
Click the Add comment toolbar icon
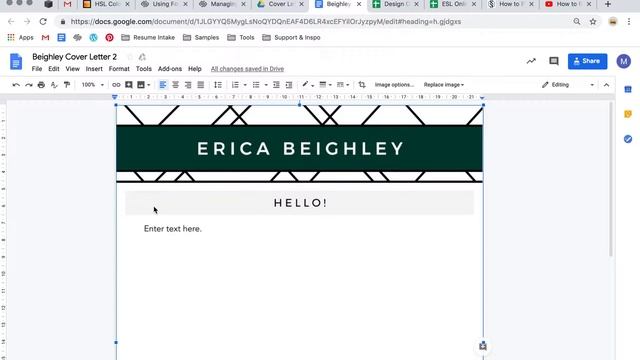pyautogui.click(x=129, y=85)
